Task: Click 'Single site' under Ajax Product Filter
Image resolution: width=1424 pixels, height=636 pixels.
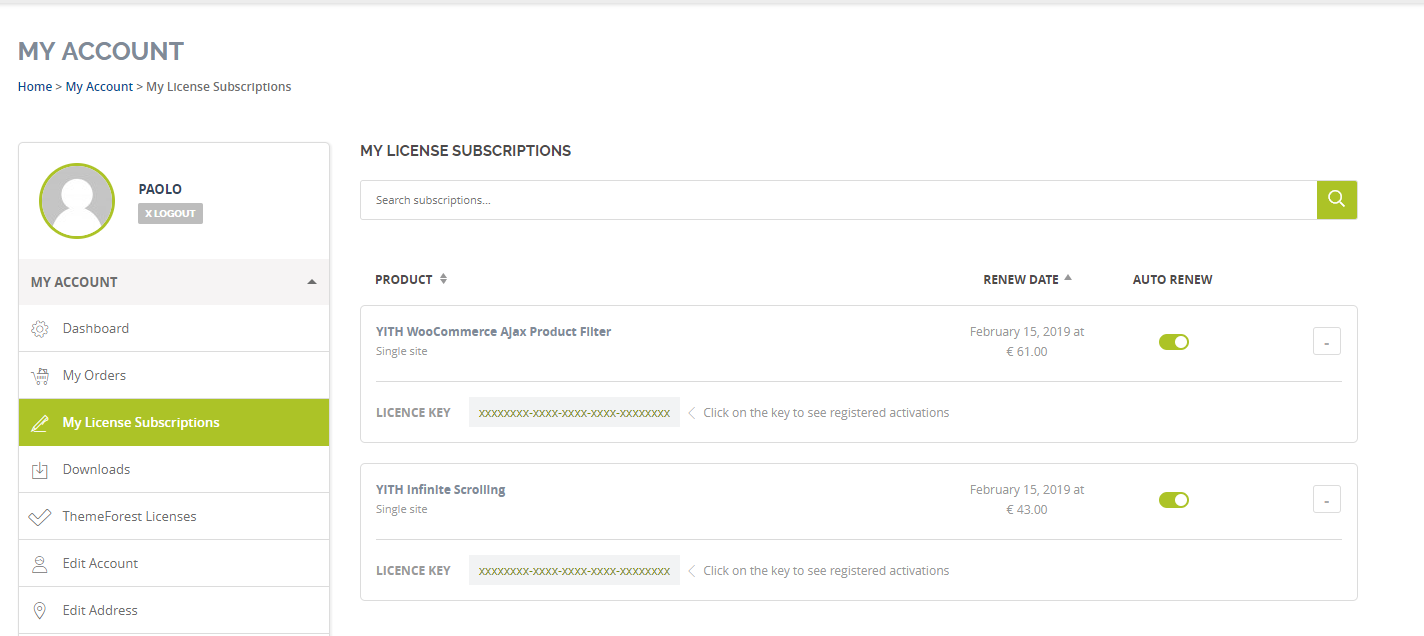Action: 401,352
